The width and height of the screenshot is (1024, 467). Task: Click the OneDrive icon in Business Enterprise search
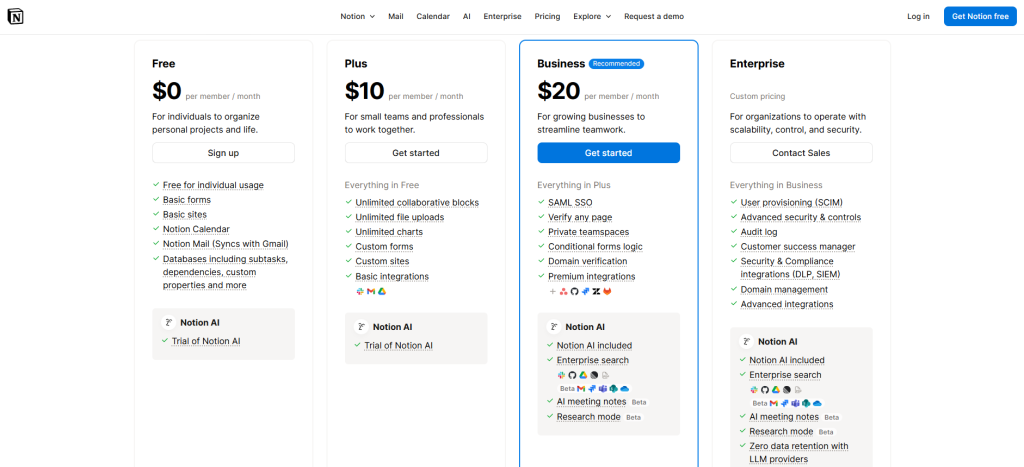pyautogui.click(x=624, y=389)
